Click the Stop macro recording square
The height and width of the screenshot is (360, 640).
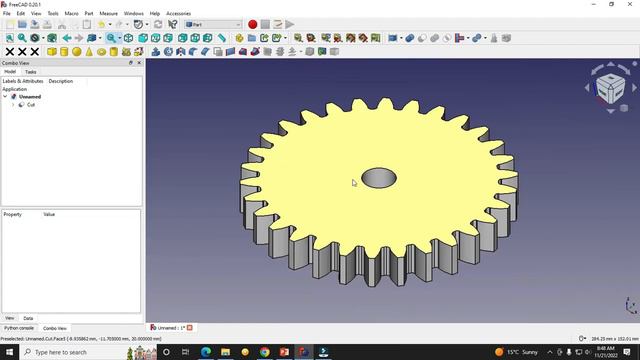coord(265,24)
